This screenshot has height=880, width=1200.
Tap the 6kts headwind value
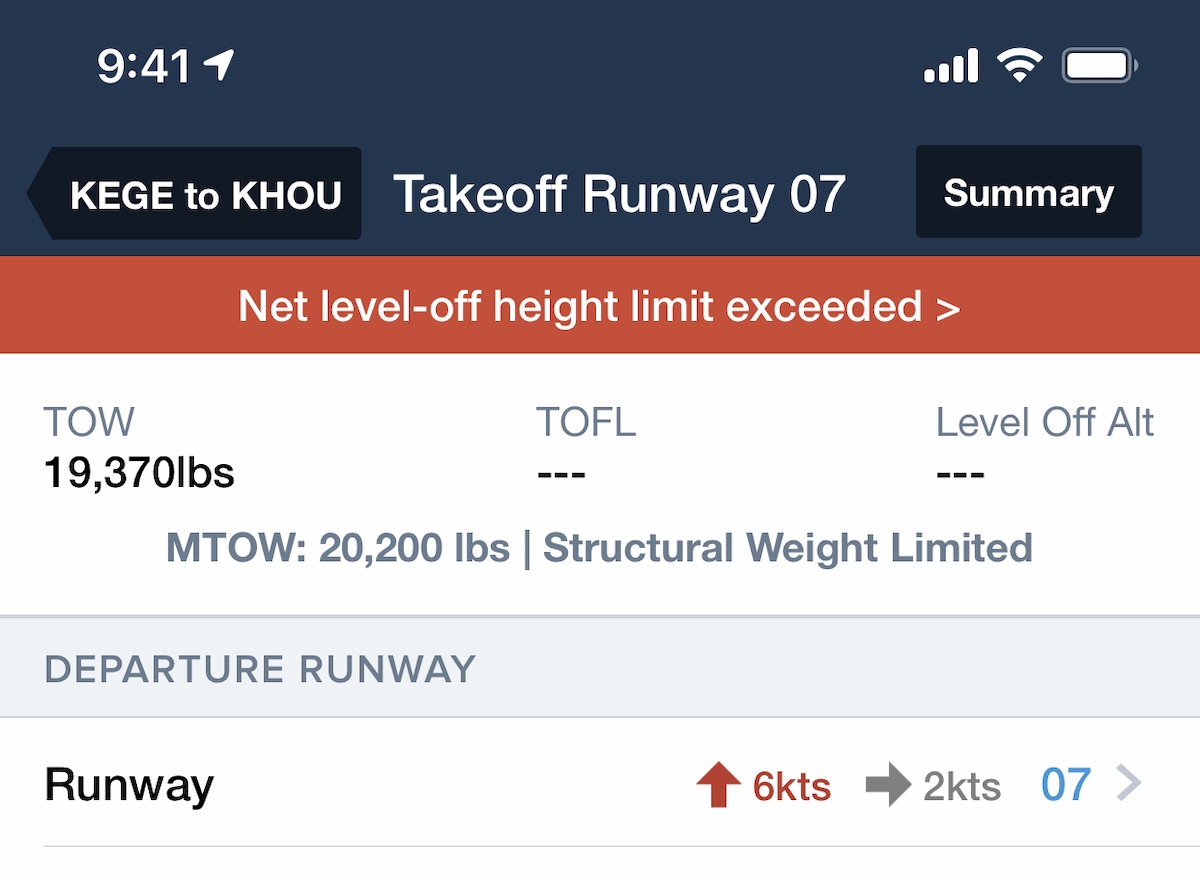pos(792,787)
